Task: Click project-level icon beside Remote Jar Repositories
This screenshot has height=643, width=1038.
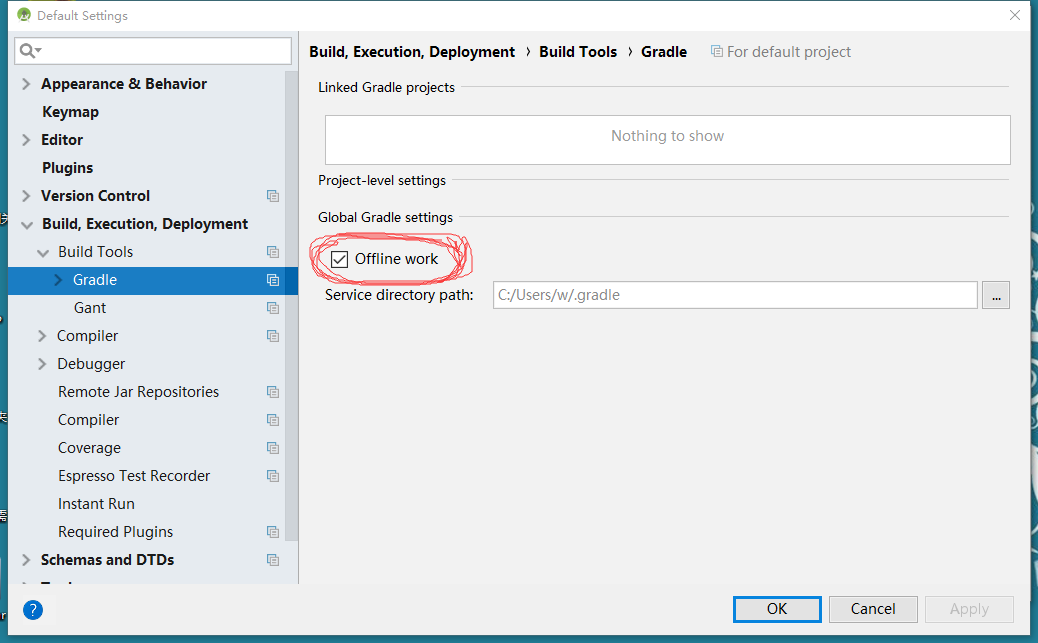Action: tap(273, 392)
